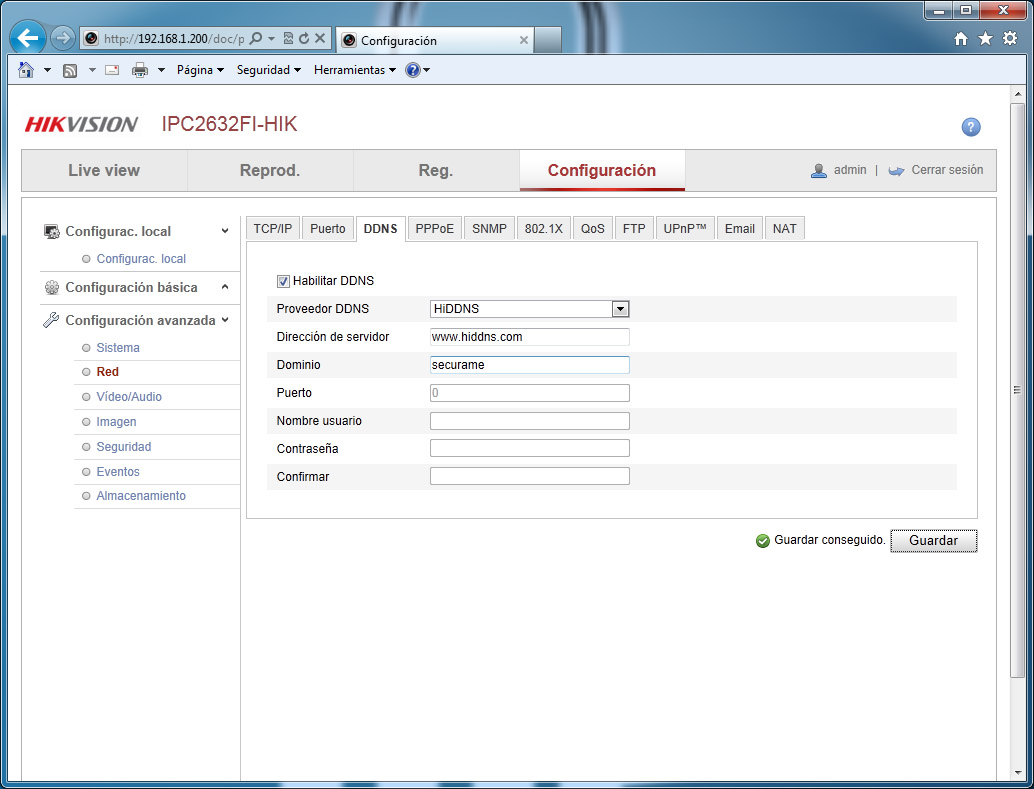Image resolution: width=1034 pixels, height=789 pixels.
Task: Switch to SNMP tab
Action: click(x=489, y=229)
